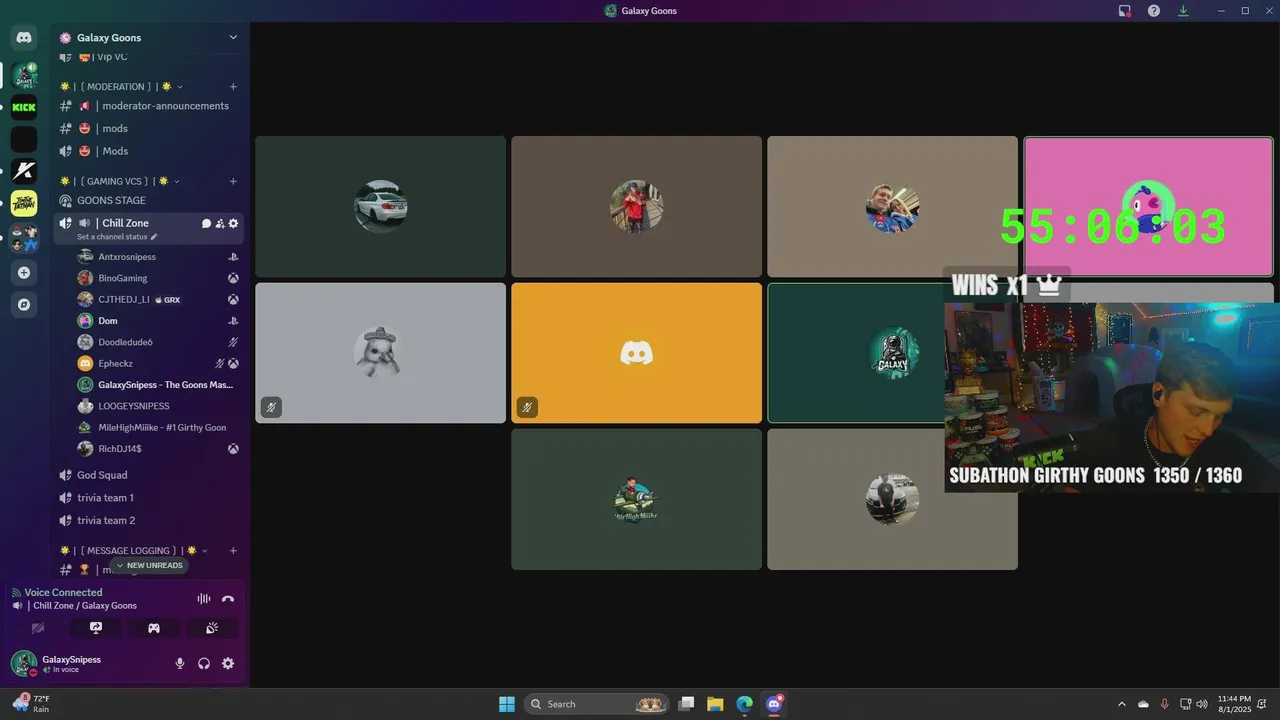Focus the sombrero bird avatar video tile

(380, 353)
